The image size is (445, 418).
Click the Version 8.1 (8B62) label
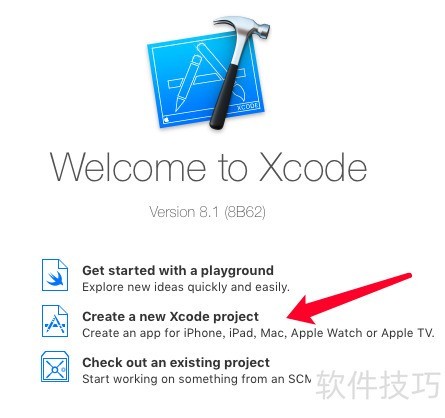[207, 212]
